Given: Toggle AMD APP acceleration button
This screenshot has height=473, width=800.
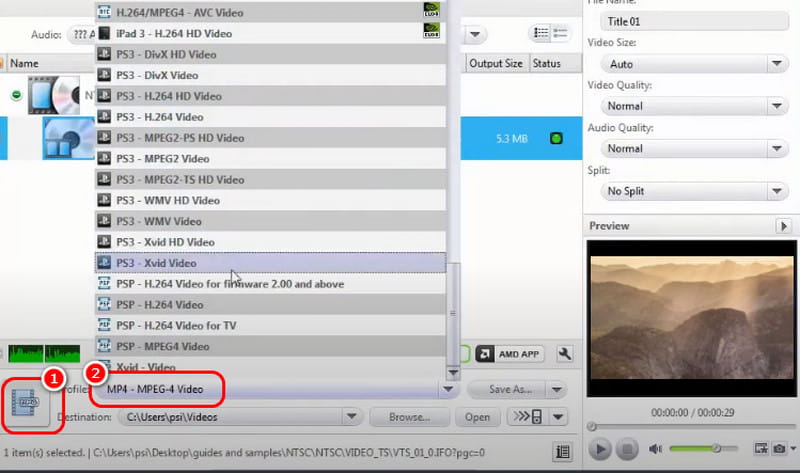Looking at the screenshot, I should pyautogui.click(x=509, y=354).
